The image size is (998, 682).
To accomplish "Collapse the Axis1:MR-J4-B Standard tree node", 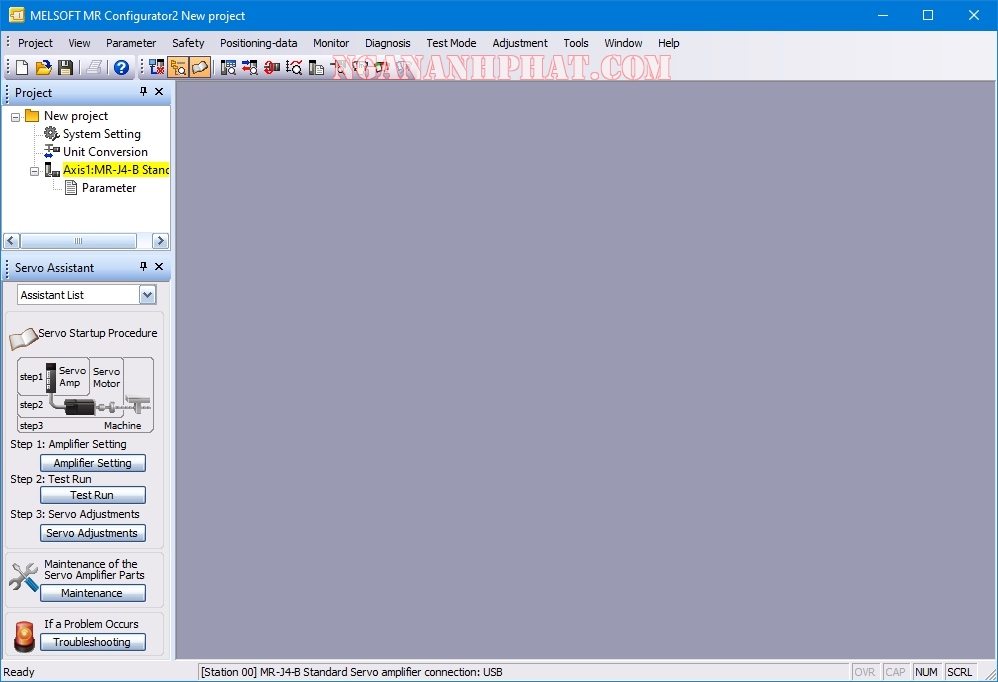I will pos(33,169).
